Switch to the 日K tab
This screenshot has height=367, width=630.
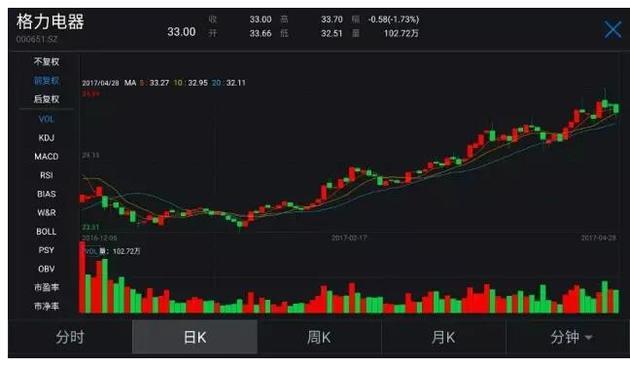[x=195, y=337]
